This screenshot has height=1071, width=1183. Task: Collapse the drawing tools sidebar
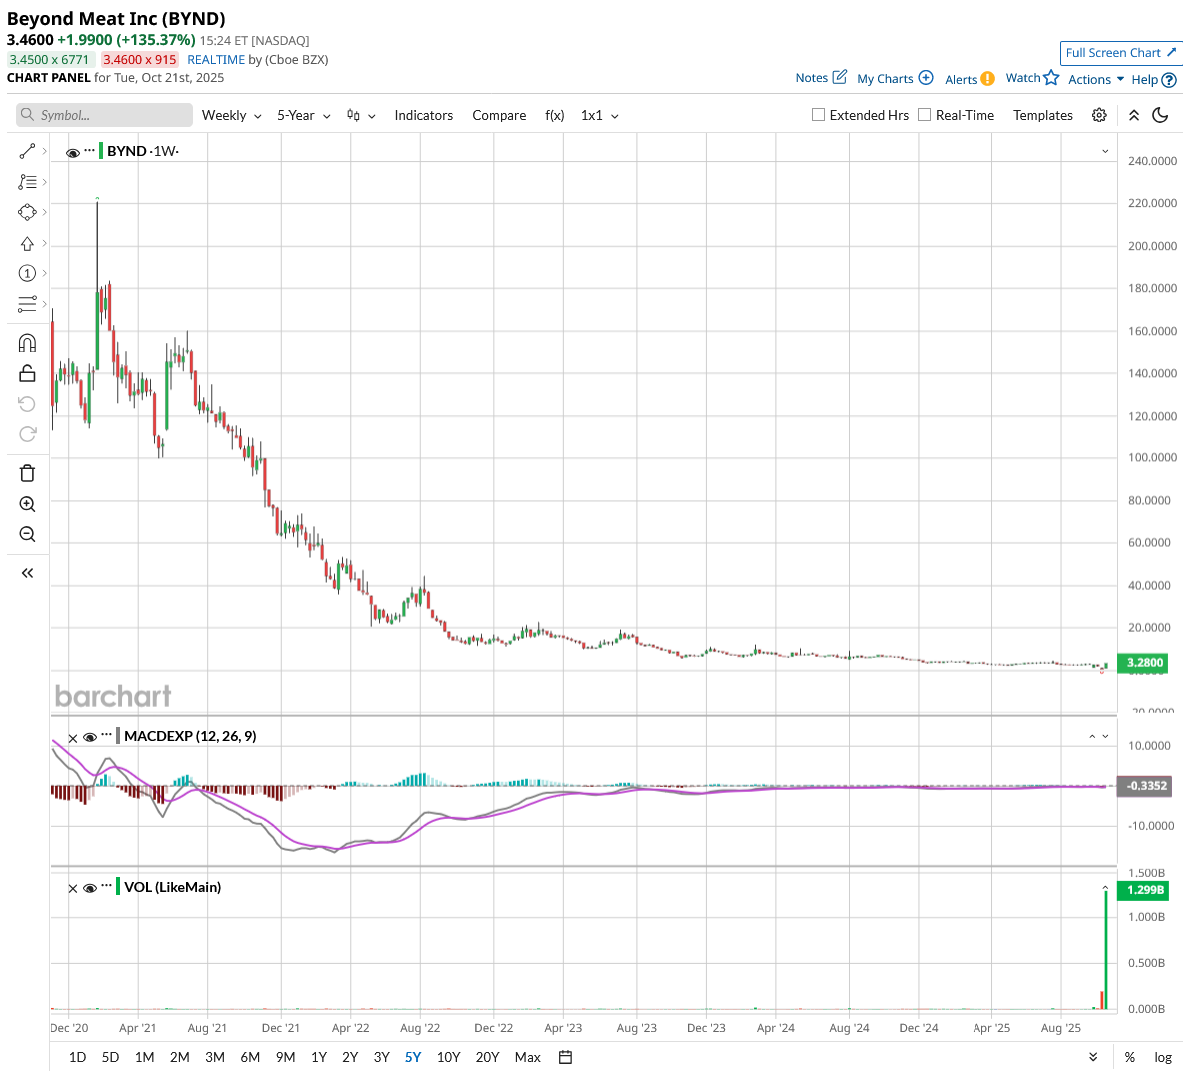tap(27, 573)
